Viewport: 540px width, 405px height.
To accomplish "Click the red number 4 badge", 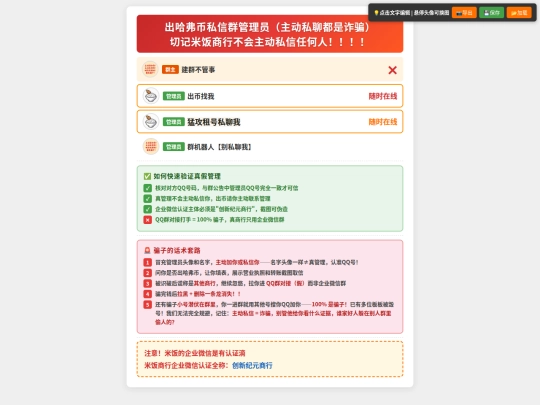I will [147, 294].
